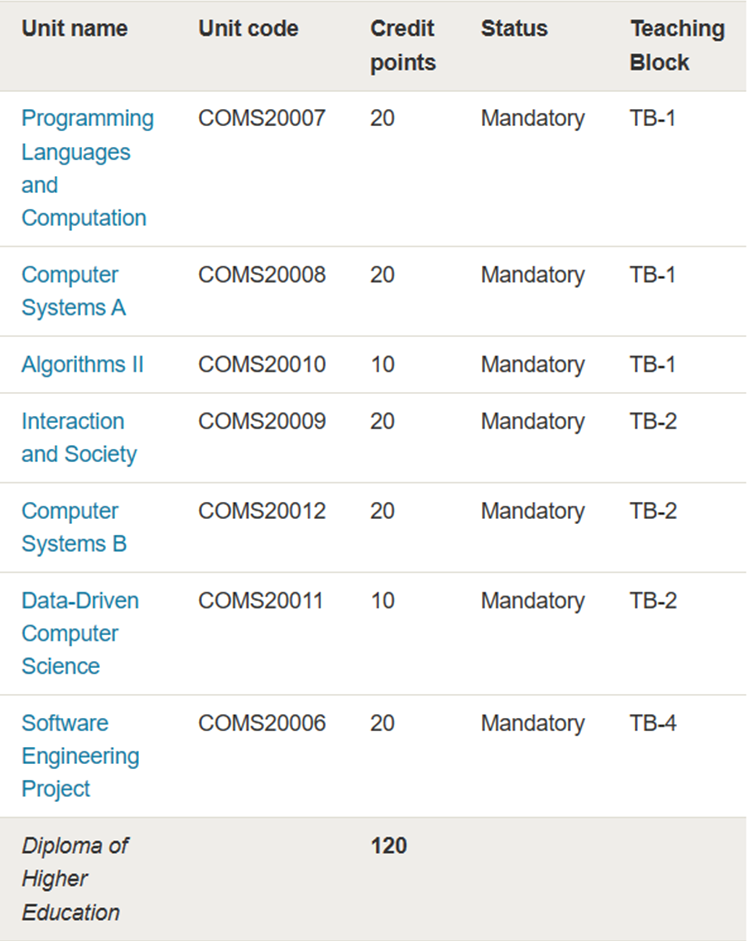Click the Unit code column header
This screenshot has height=941, width=750.
[x=248, y=28]
